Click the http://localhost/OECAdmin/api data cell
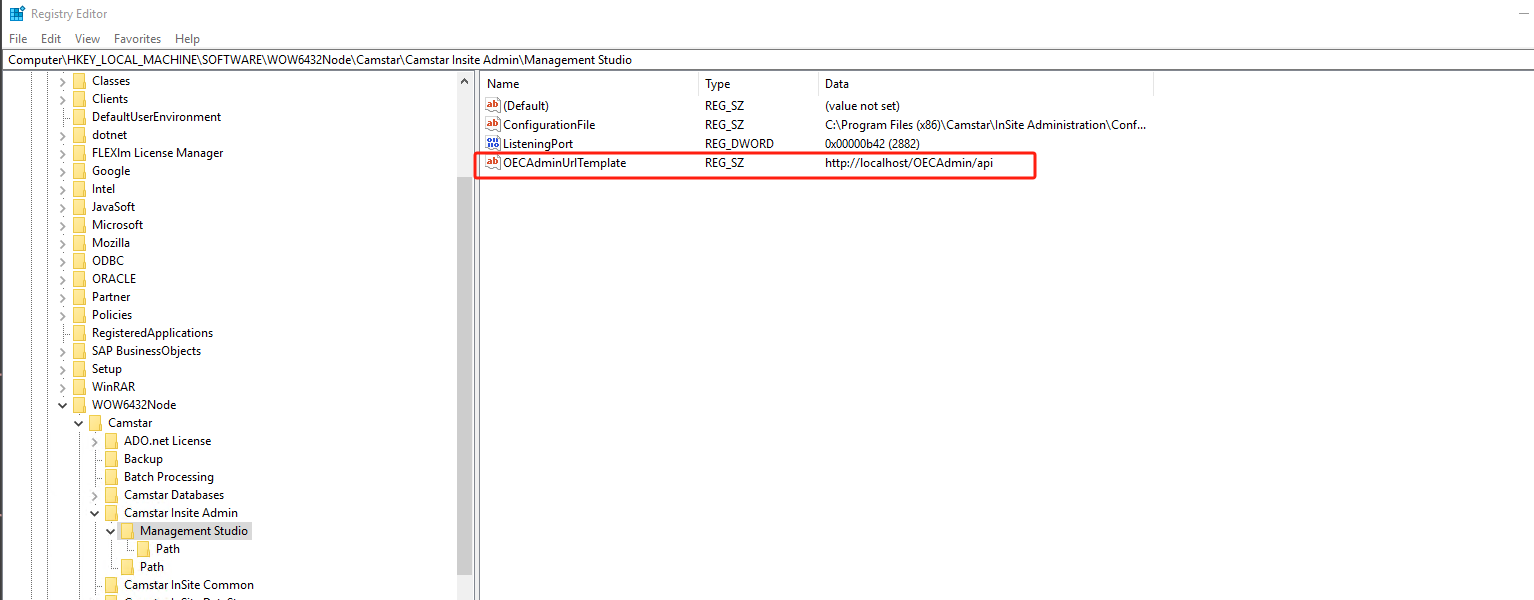 click(x=909, y=162)
